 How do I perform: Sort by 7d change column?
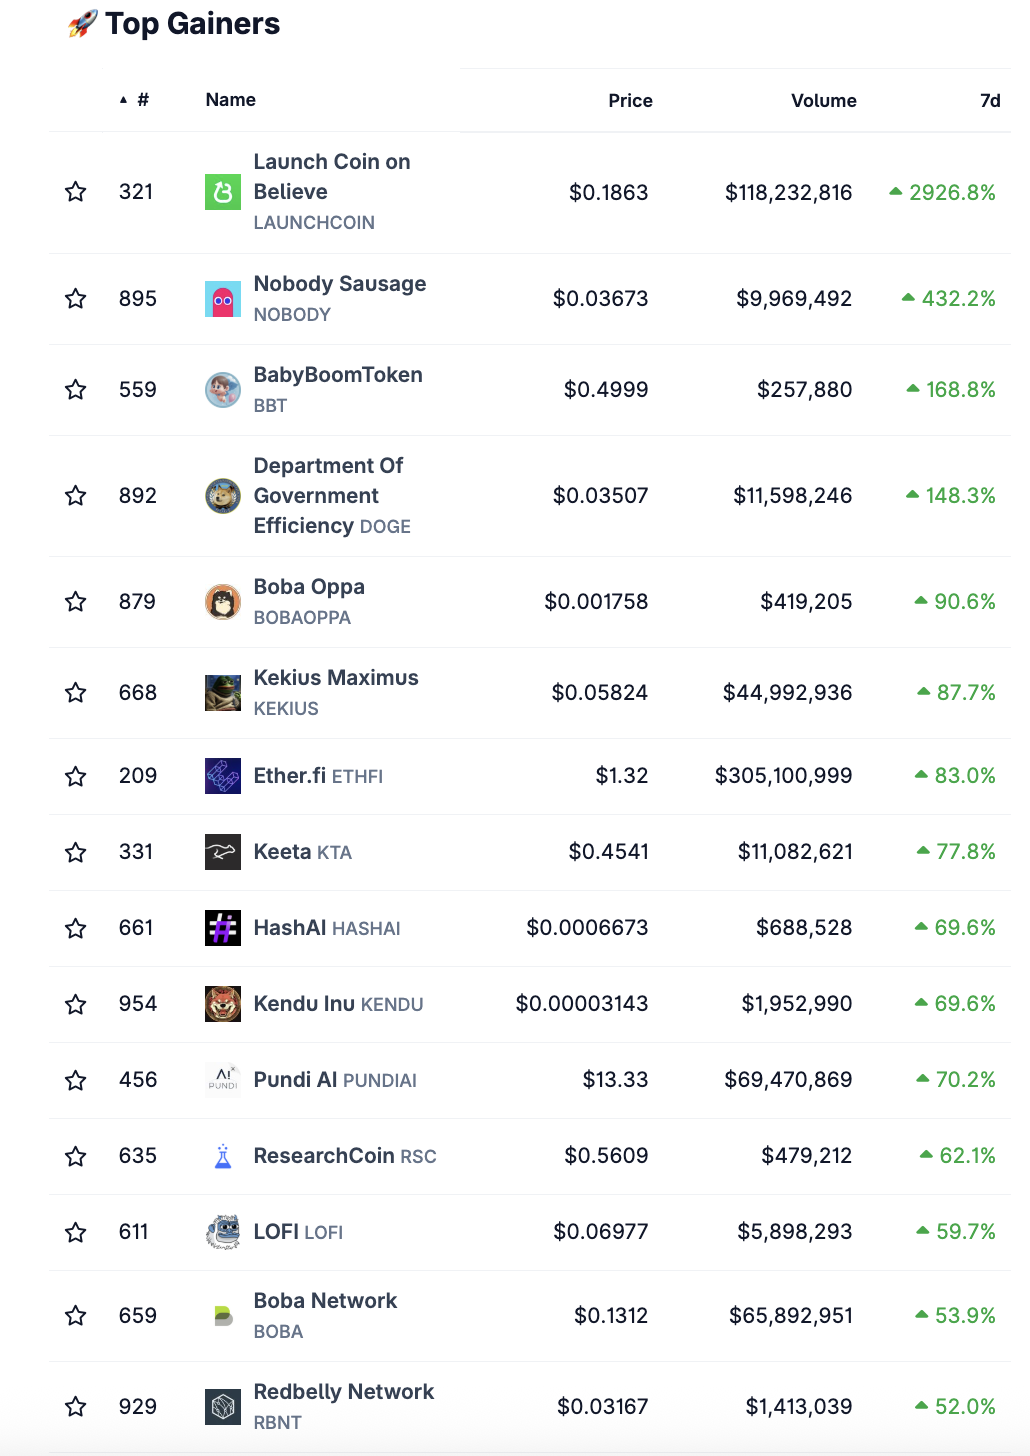(x=990, y=101)
